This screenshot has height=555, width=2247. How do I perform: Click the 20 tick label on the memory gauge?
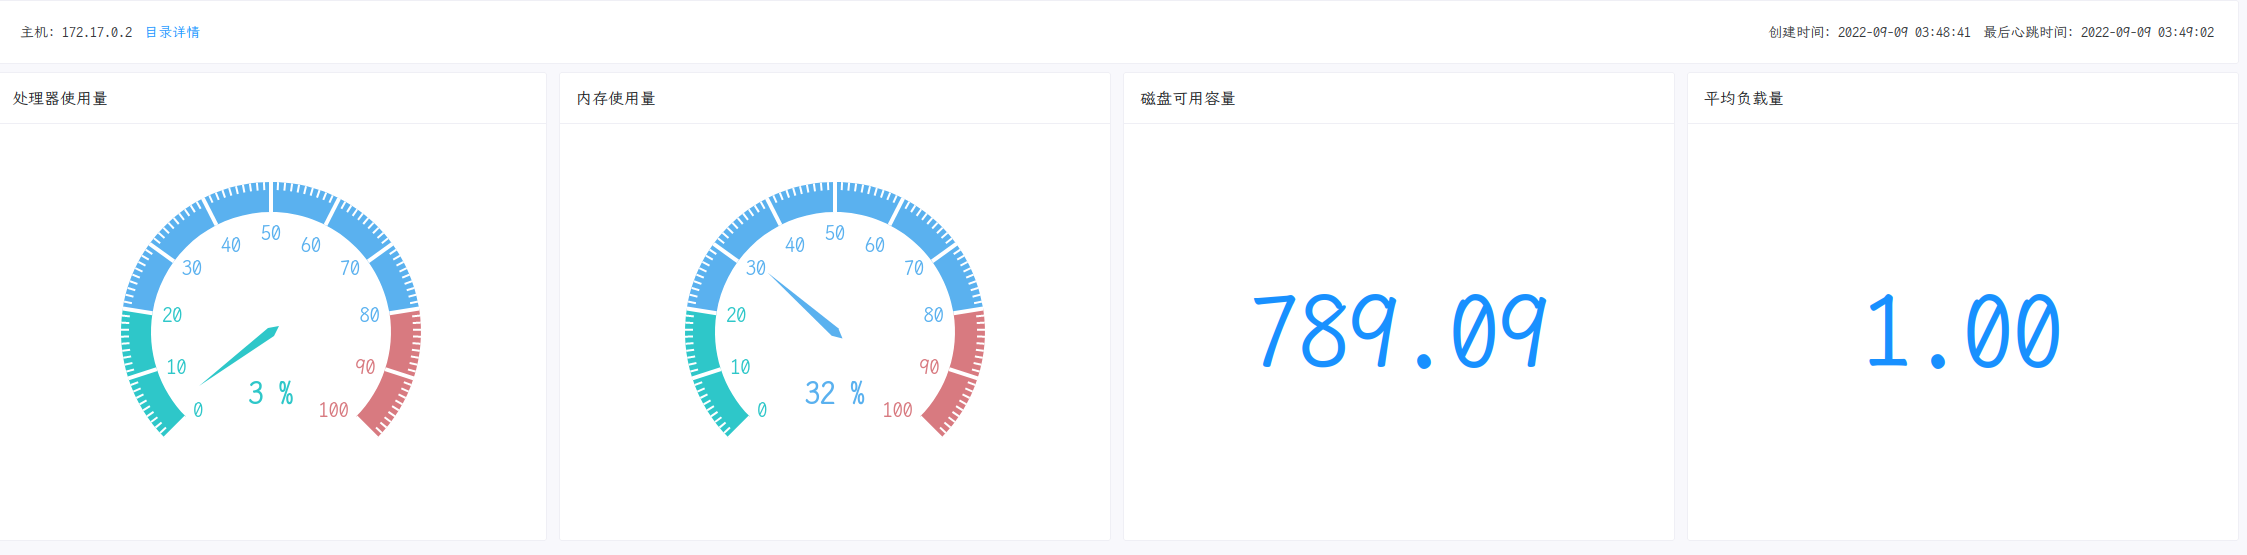[736, 315]
